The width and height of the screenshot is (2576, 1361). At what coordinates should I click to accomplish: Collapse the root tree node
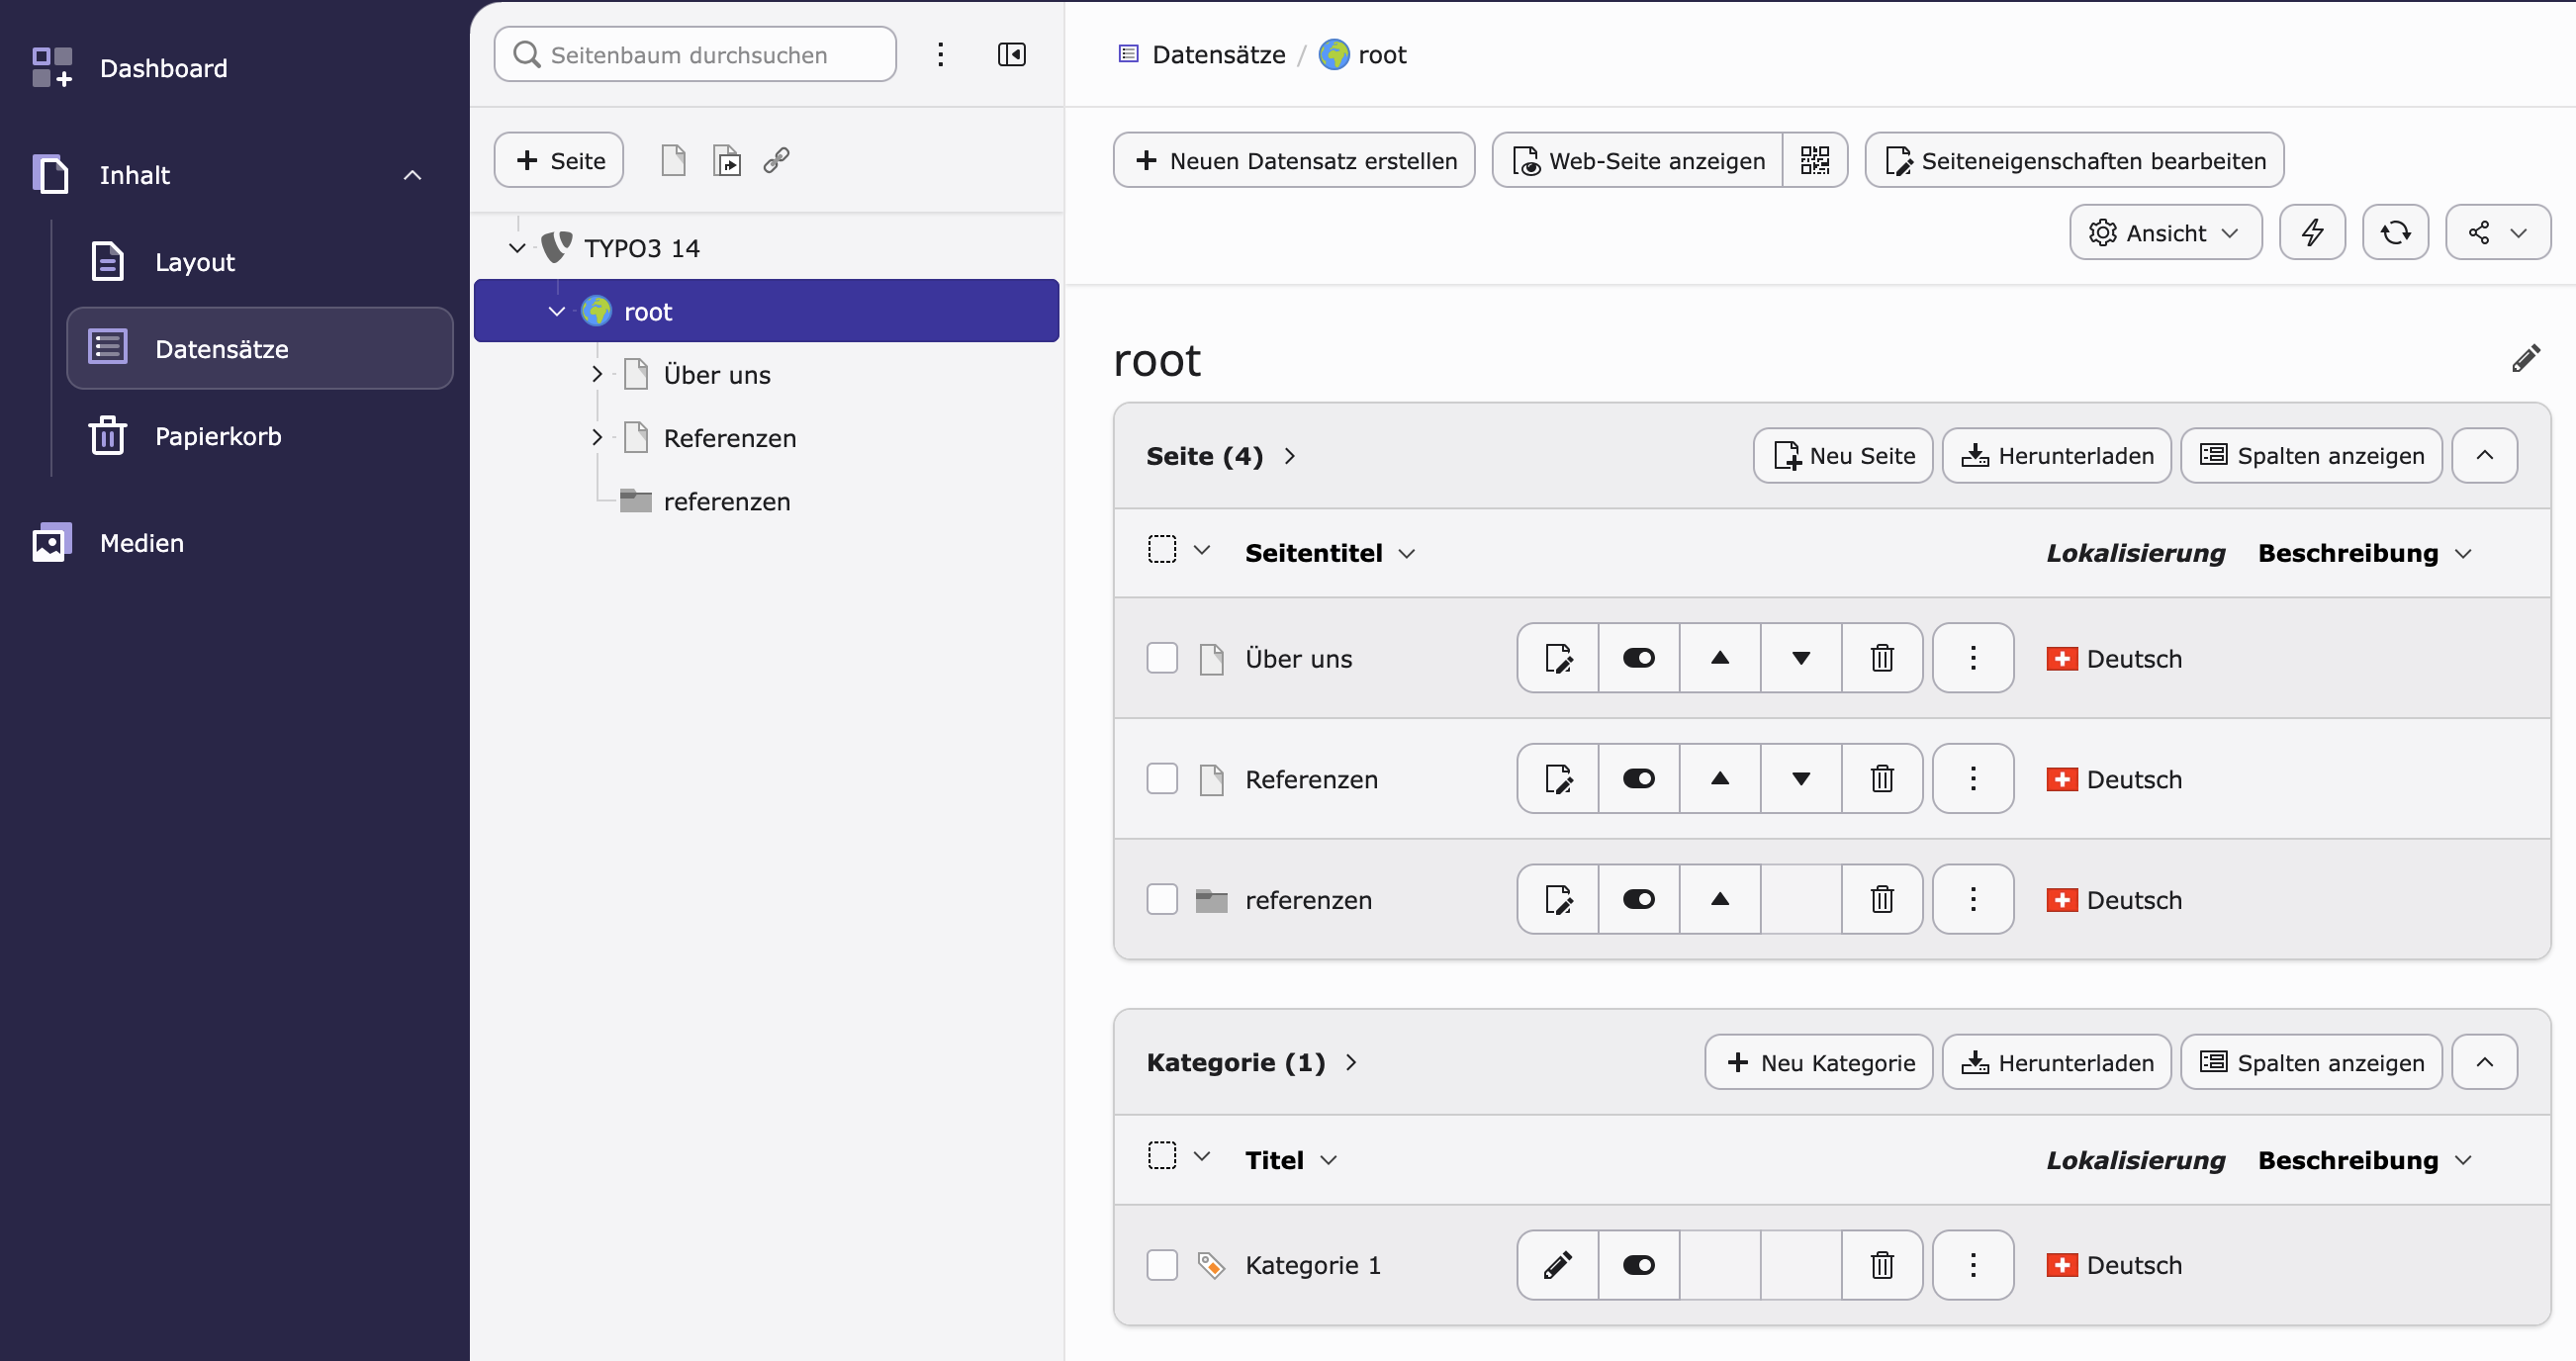557,311
